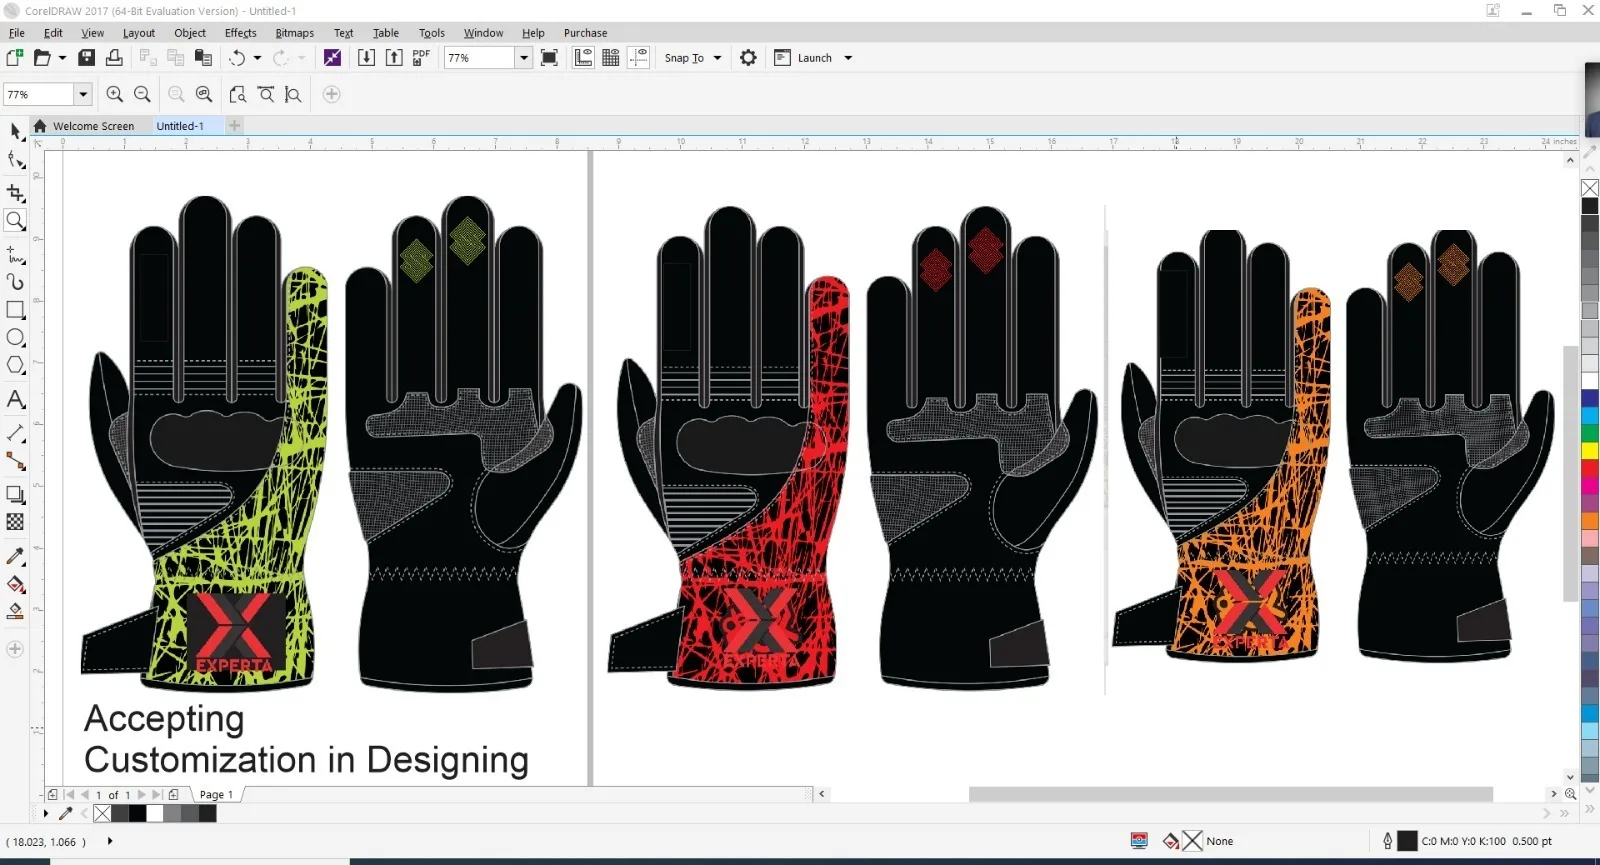The width and height of the screenshot is (1600, 865).
Task: Toggle the guidelines display
Action: point(639,58)
